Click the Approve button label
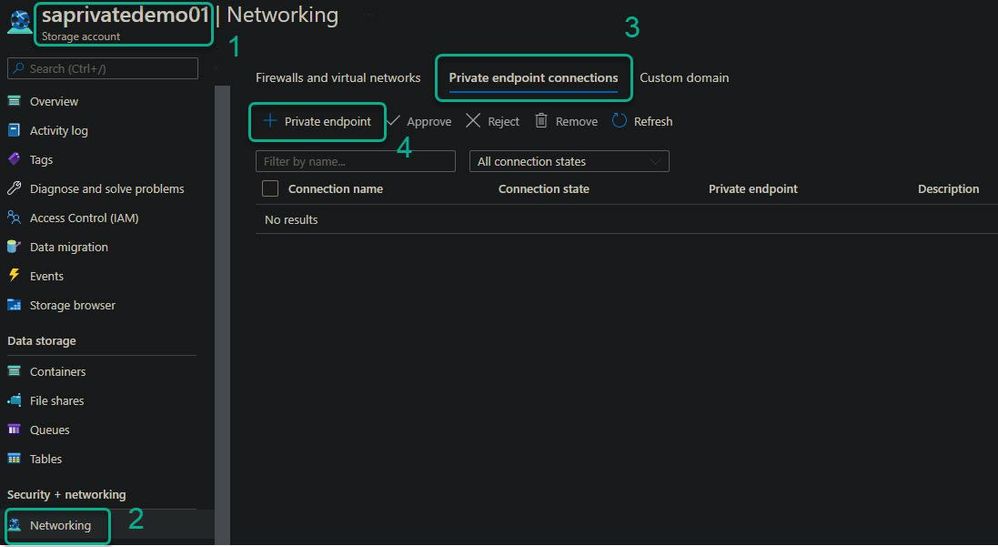Screen dimensions: 998x547 pyautogui.click(x=429, y=122)
